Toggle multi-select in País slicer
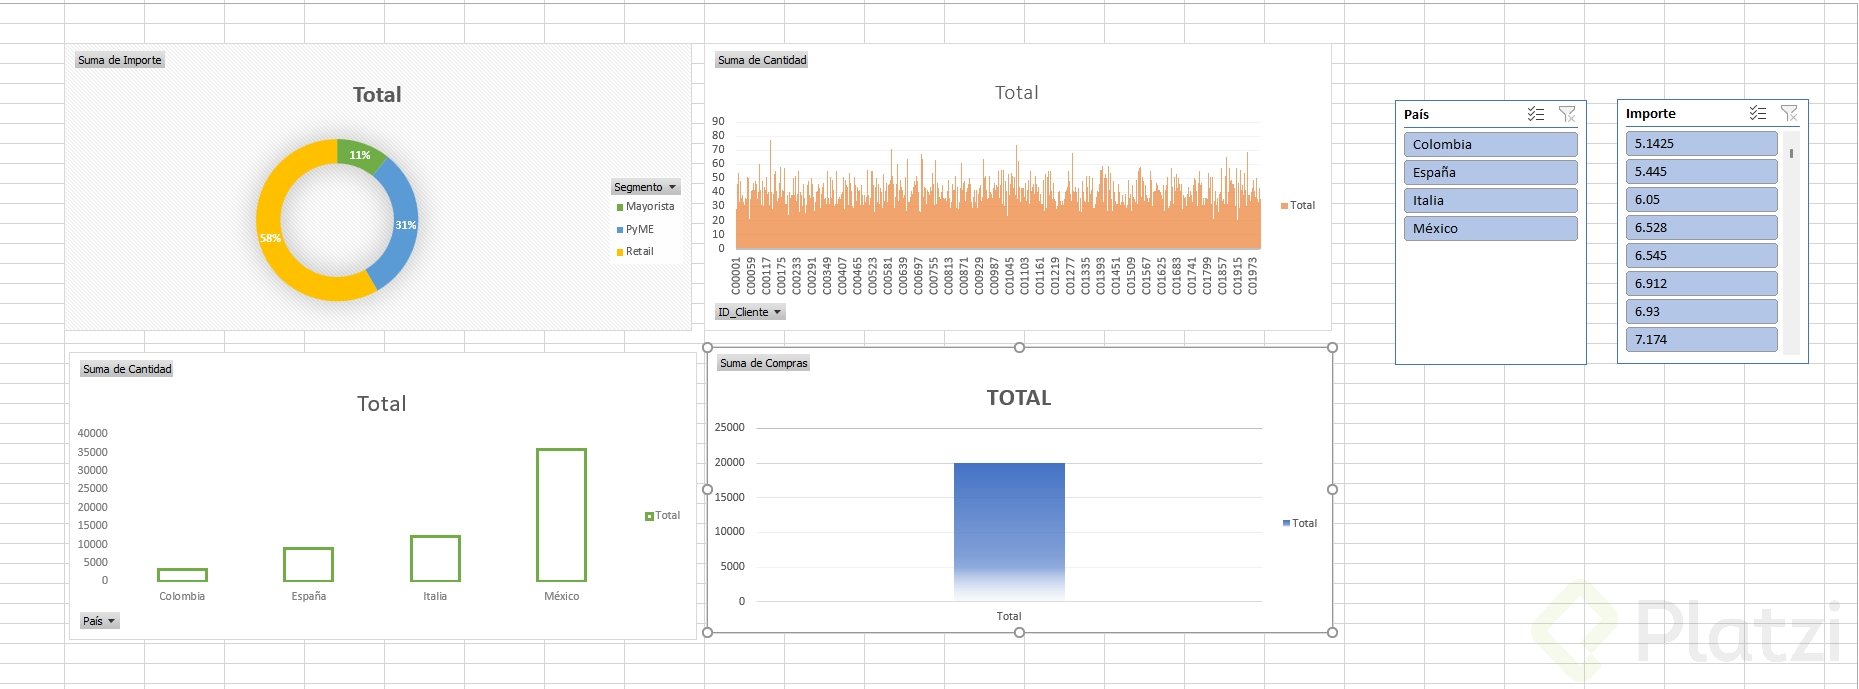Viewport: 1859px width, 689px height. [x=1536, y=114]
